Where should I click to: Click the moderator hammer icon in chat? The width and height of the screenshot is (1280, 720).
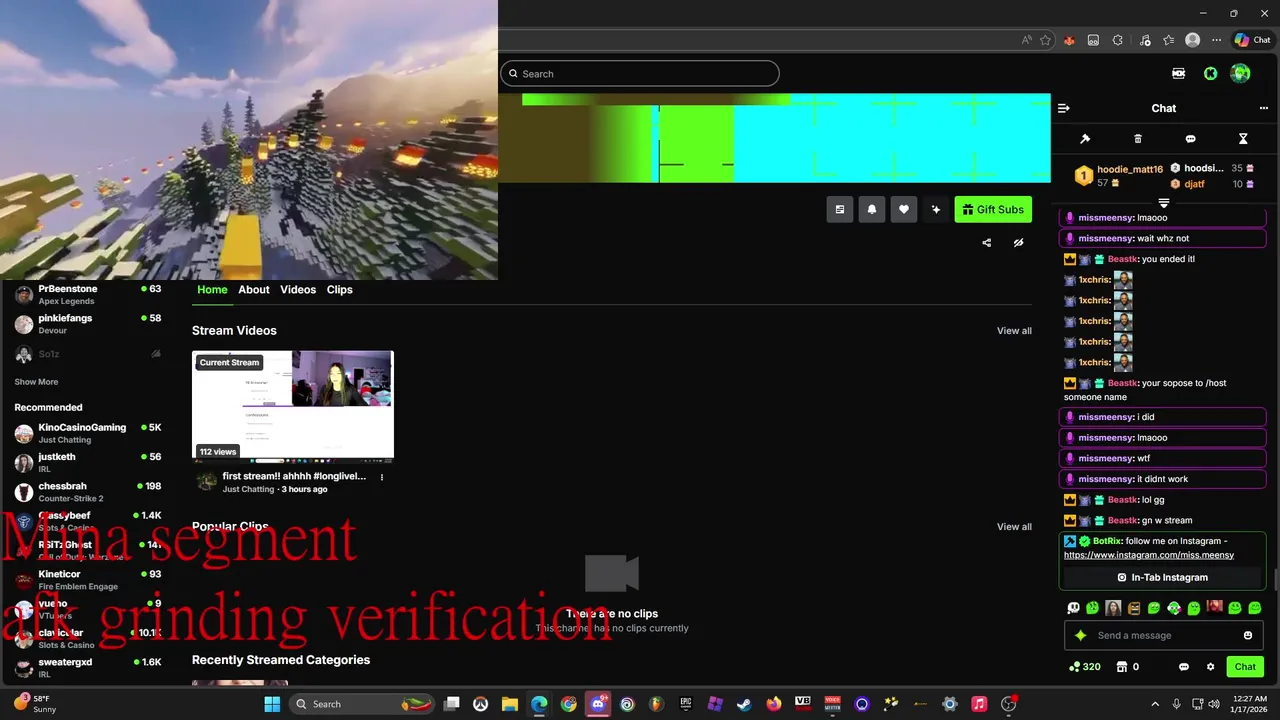click(x=1085, y=139)
